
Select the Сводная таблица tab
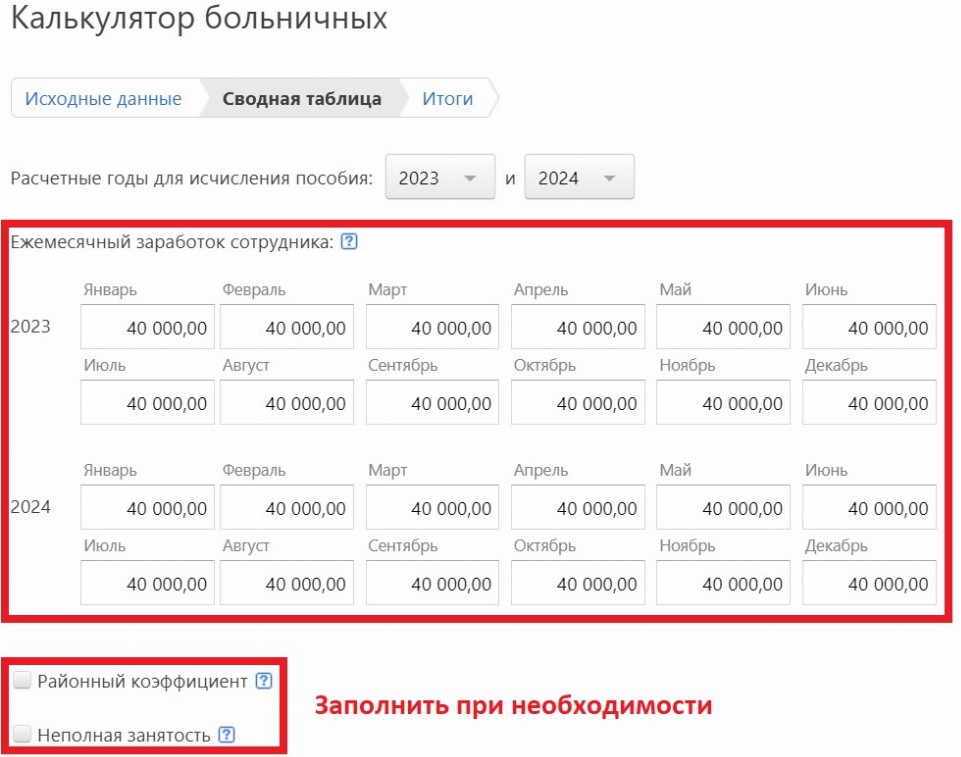point(302,99)
